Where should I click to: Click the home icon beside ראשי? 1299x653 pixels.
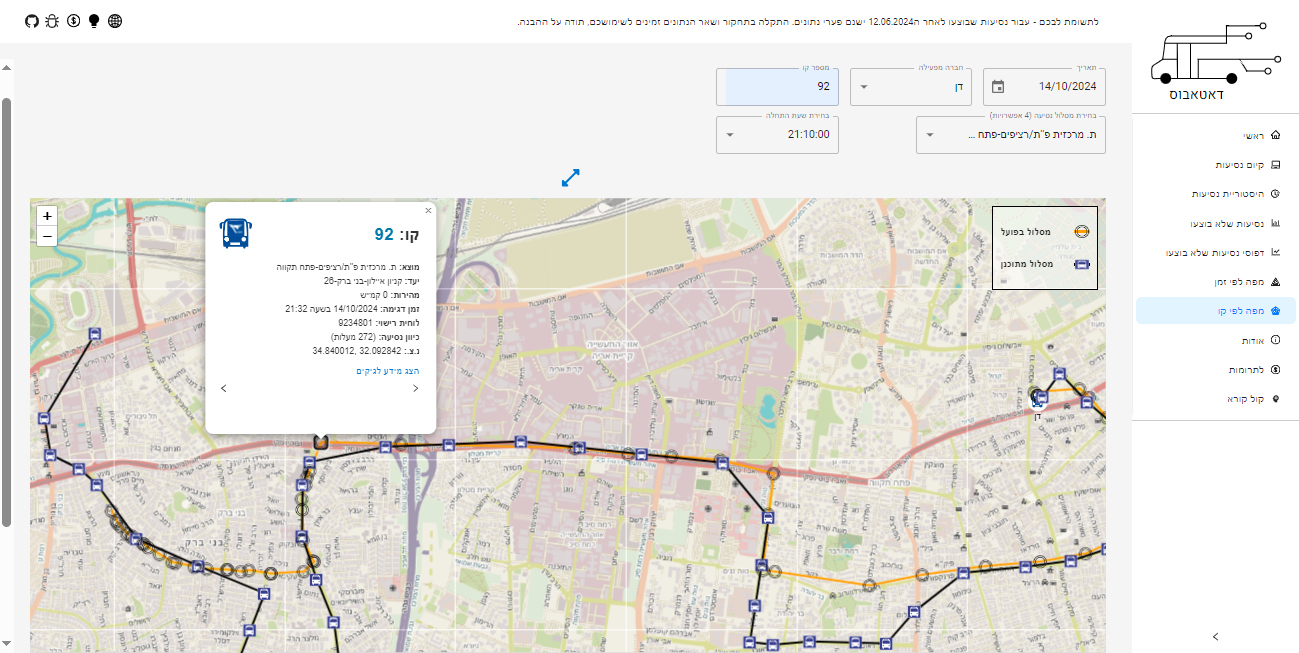pos(1274,135)
